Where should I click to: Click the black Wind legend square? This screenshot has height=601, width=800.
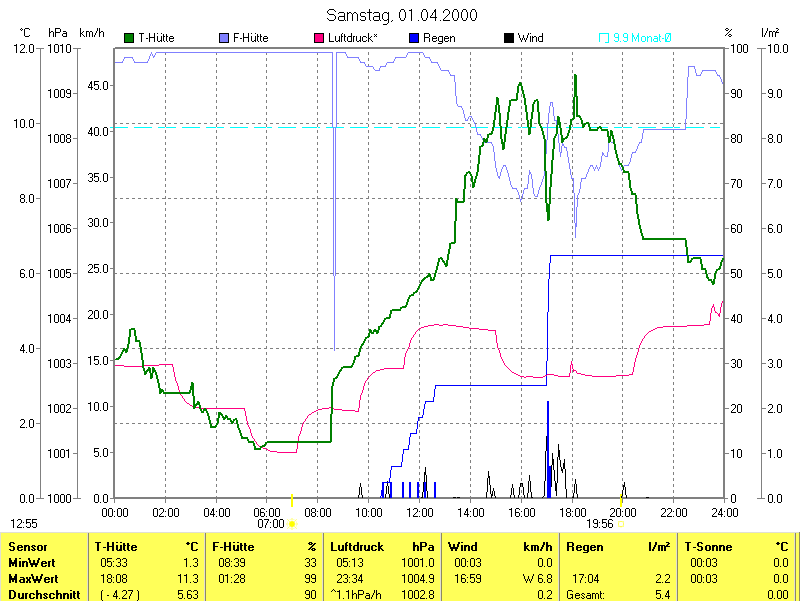point(509,38)
